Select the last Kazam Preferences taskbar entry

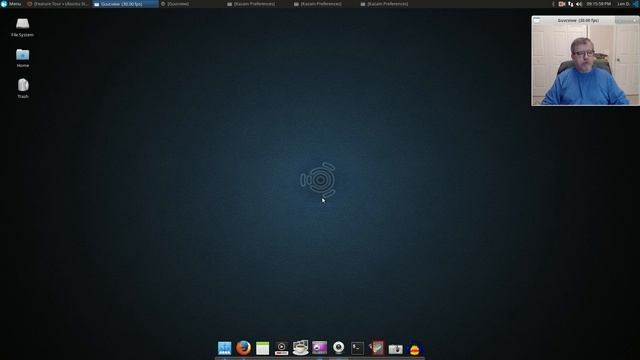[x=392, y=4]
